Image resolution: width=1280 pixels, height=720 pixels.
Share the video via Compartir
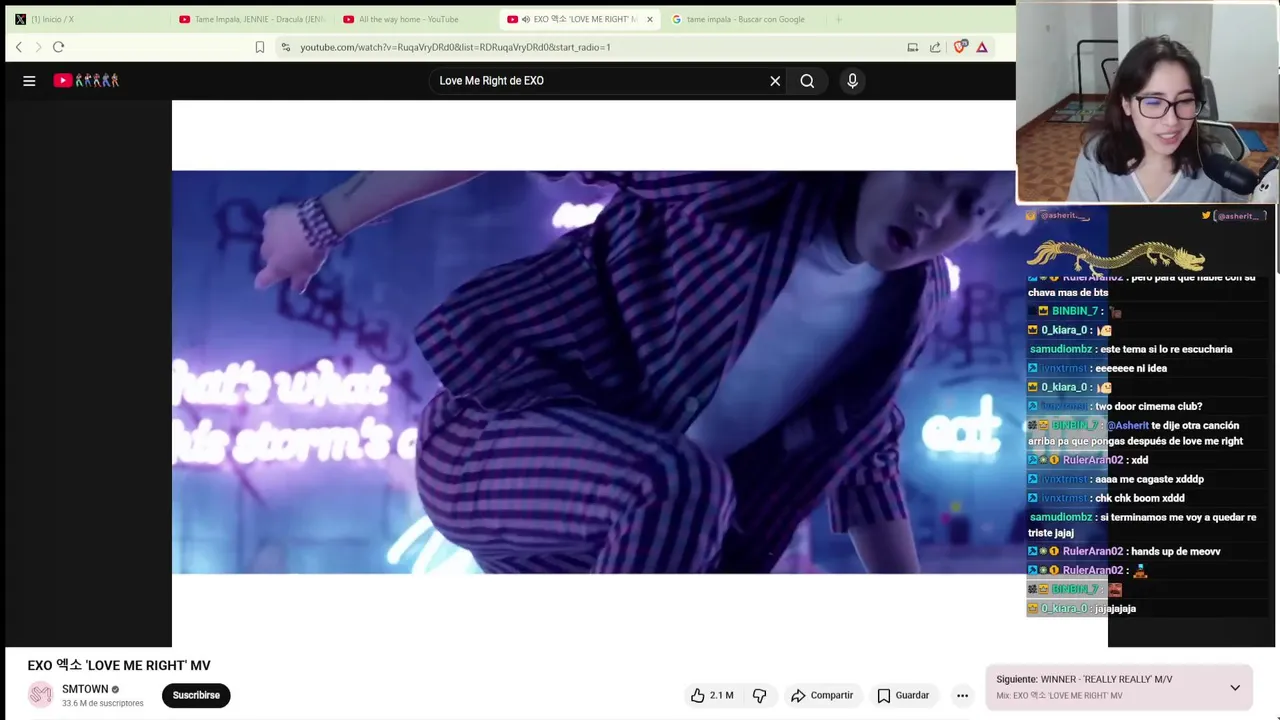click(821, 695)
